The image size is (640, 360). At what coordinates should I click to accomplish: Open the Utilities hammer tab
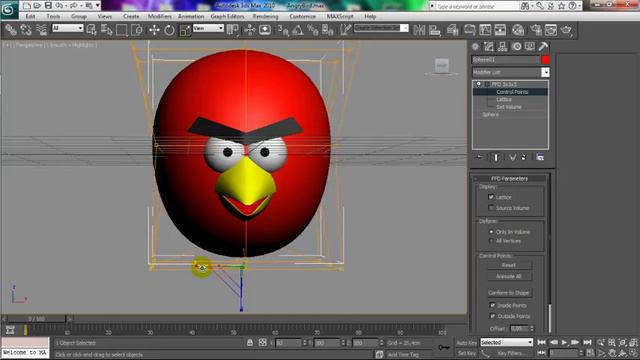point(543,47)
